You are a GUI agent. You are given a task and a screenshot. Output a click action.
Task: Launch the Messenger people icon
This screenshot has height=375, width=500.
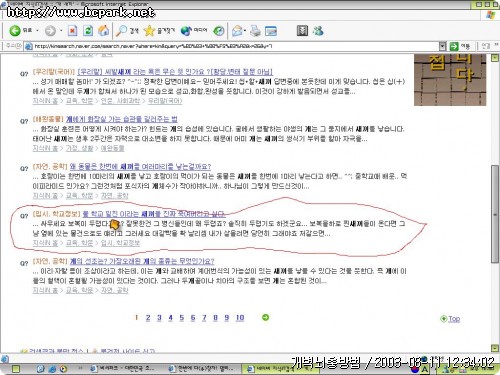pos(318,31)
